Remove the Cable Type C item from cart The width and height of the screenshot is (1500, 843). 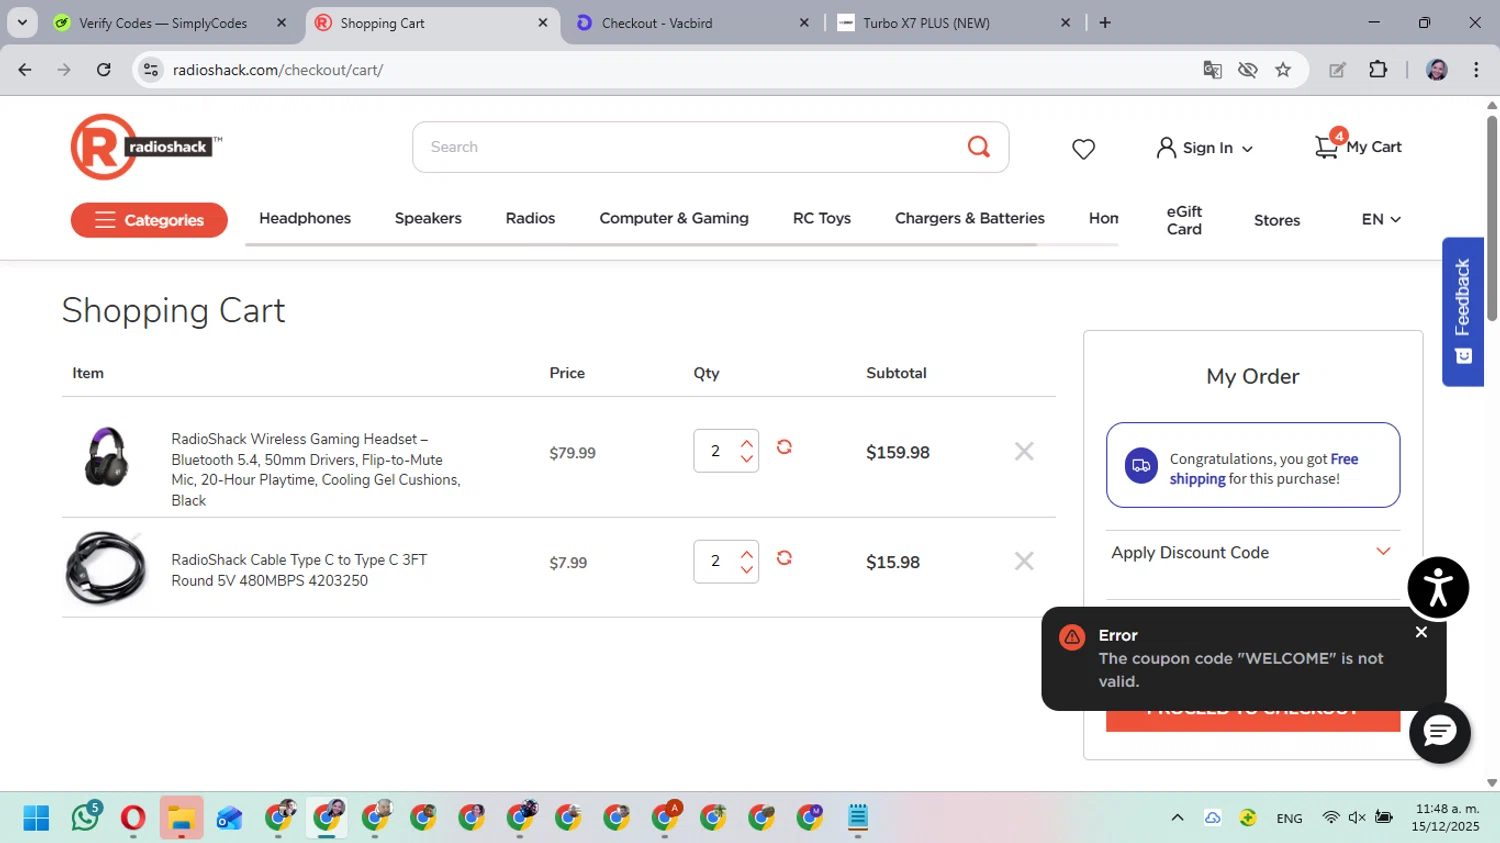tap(1024, 561)
